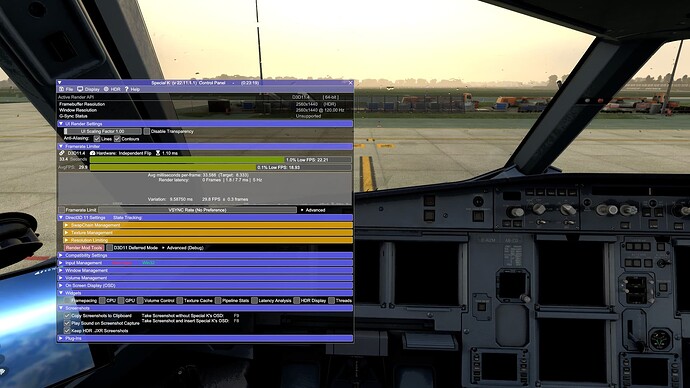Click the hourglass latency icon
690x388 pixels.
(x=158, y=153)
